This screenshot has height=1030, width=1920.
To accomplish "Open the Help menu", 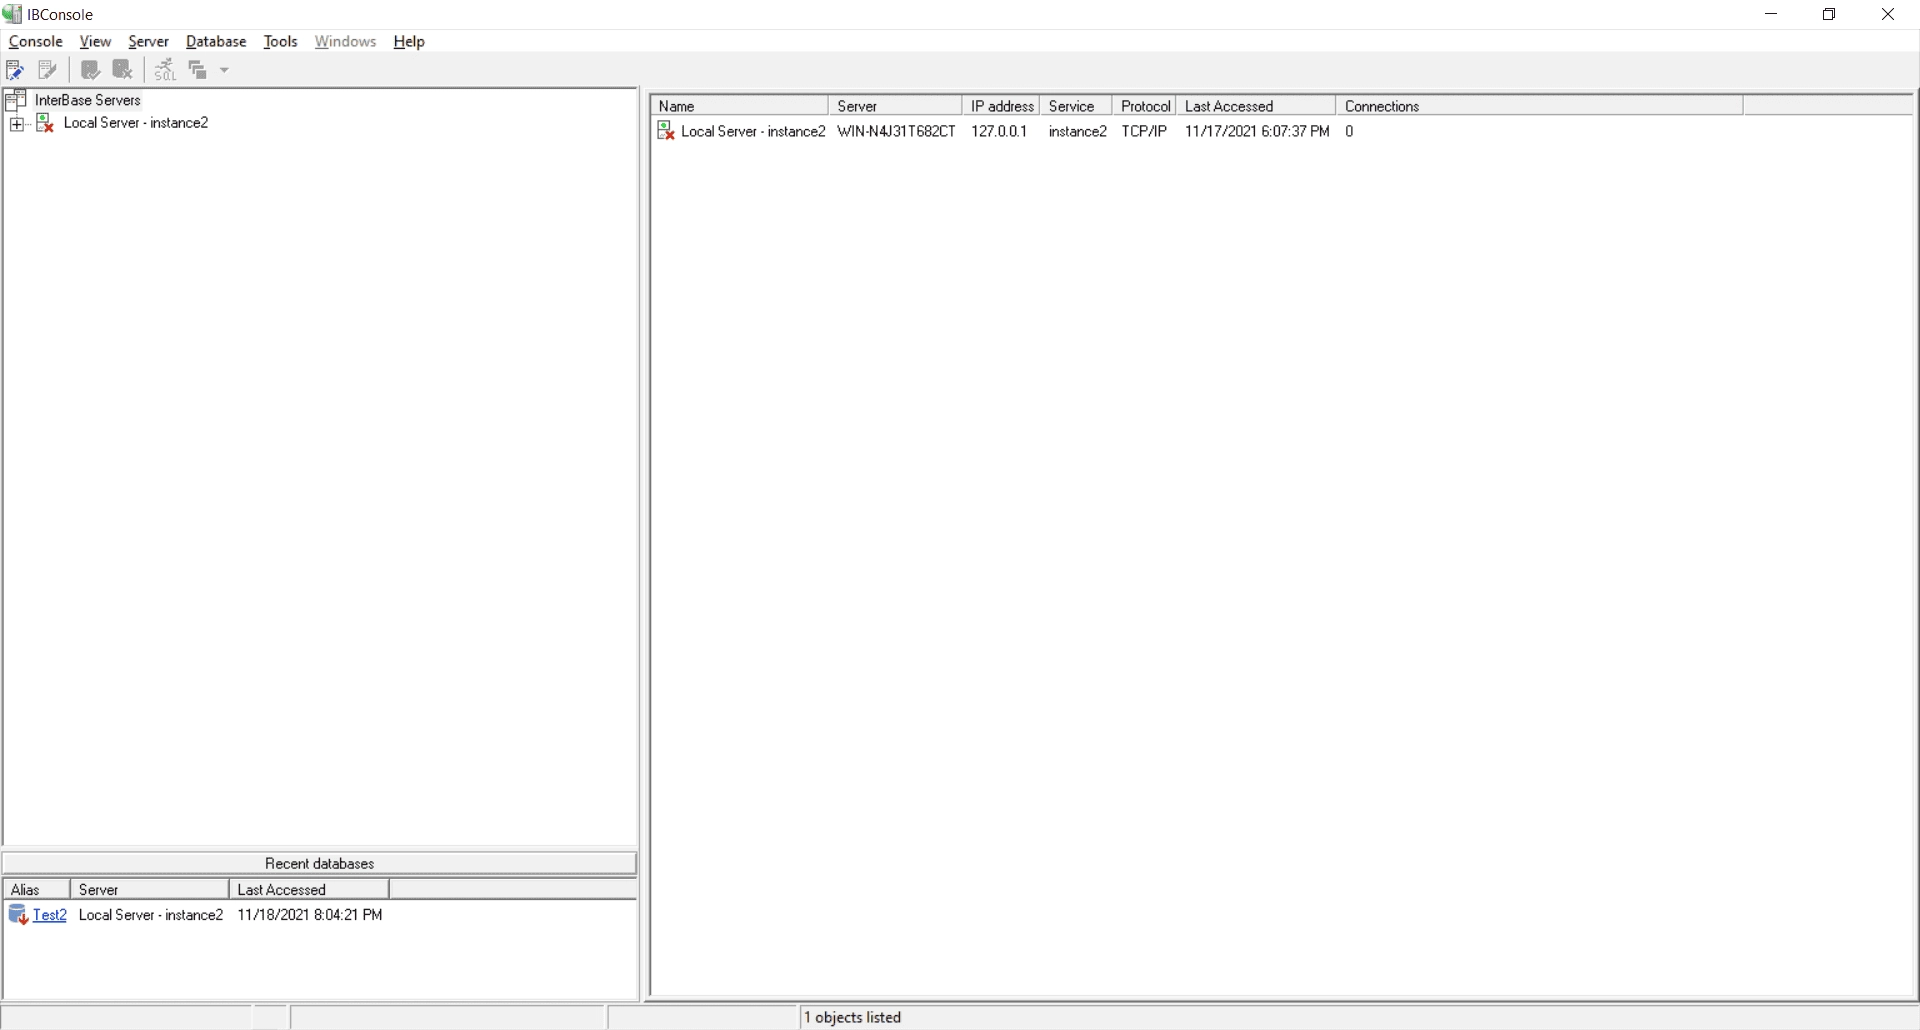I will click(x=409, y=41).
